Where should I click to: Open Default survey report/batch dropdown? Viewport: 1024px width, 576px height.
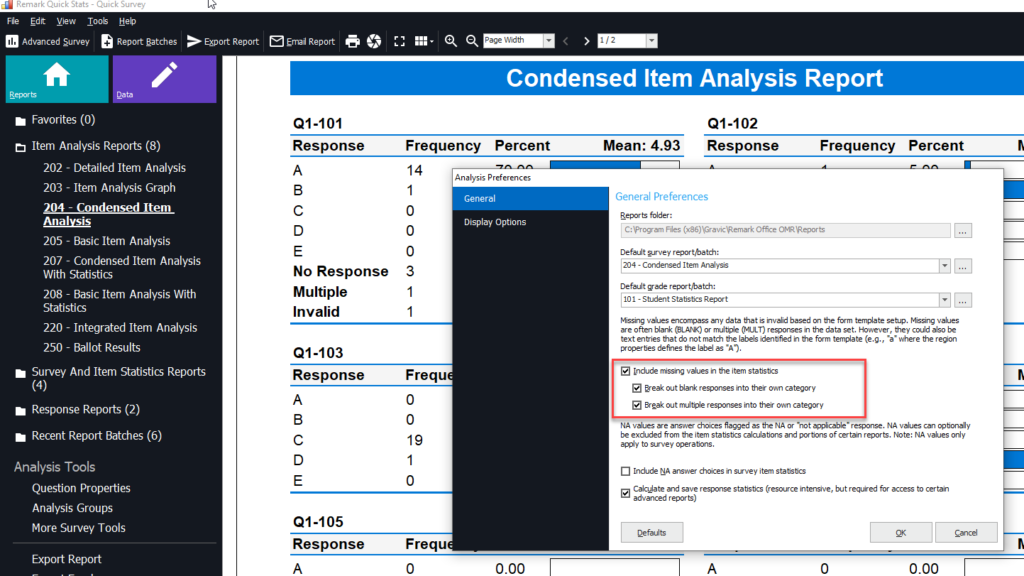click(944, 266)
